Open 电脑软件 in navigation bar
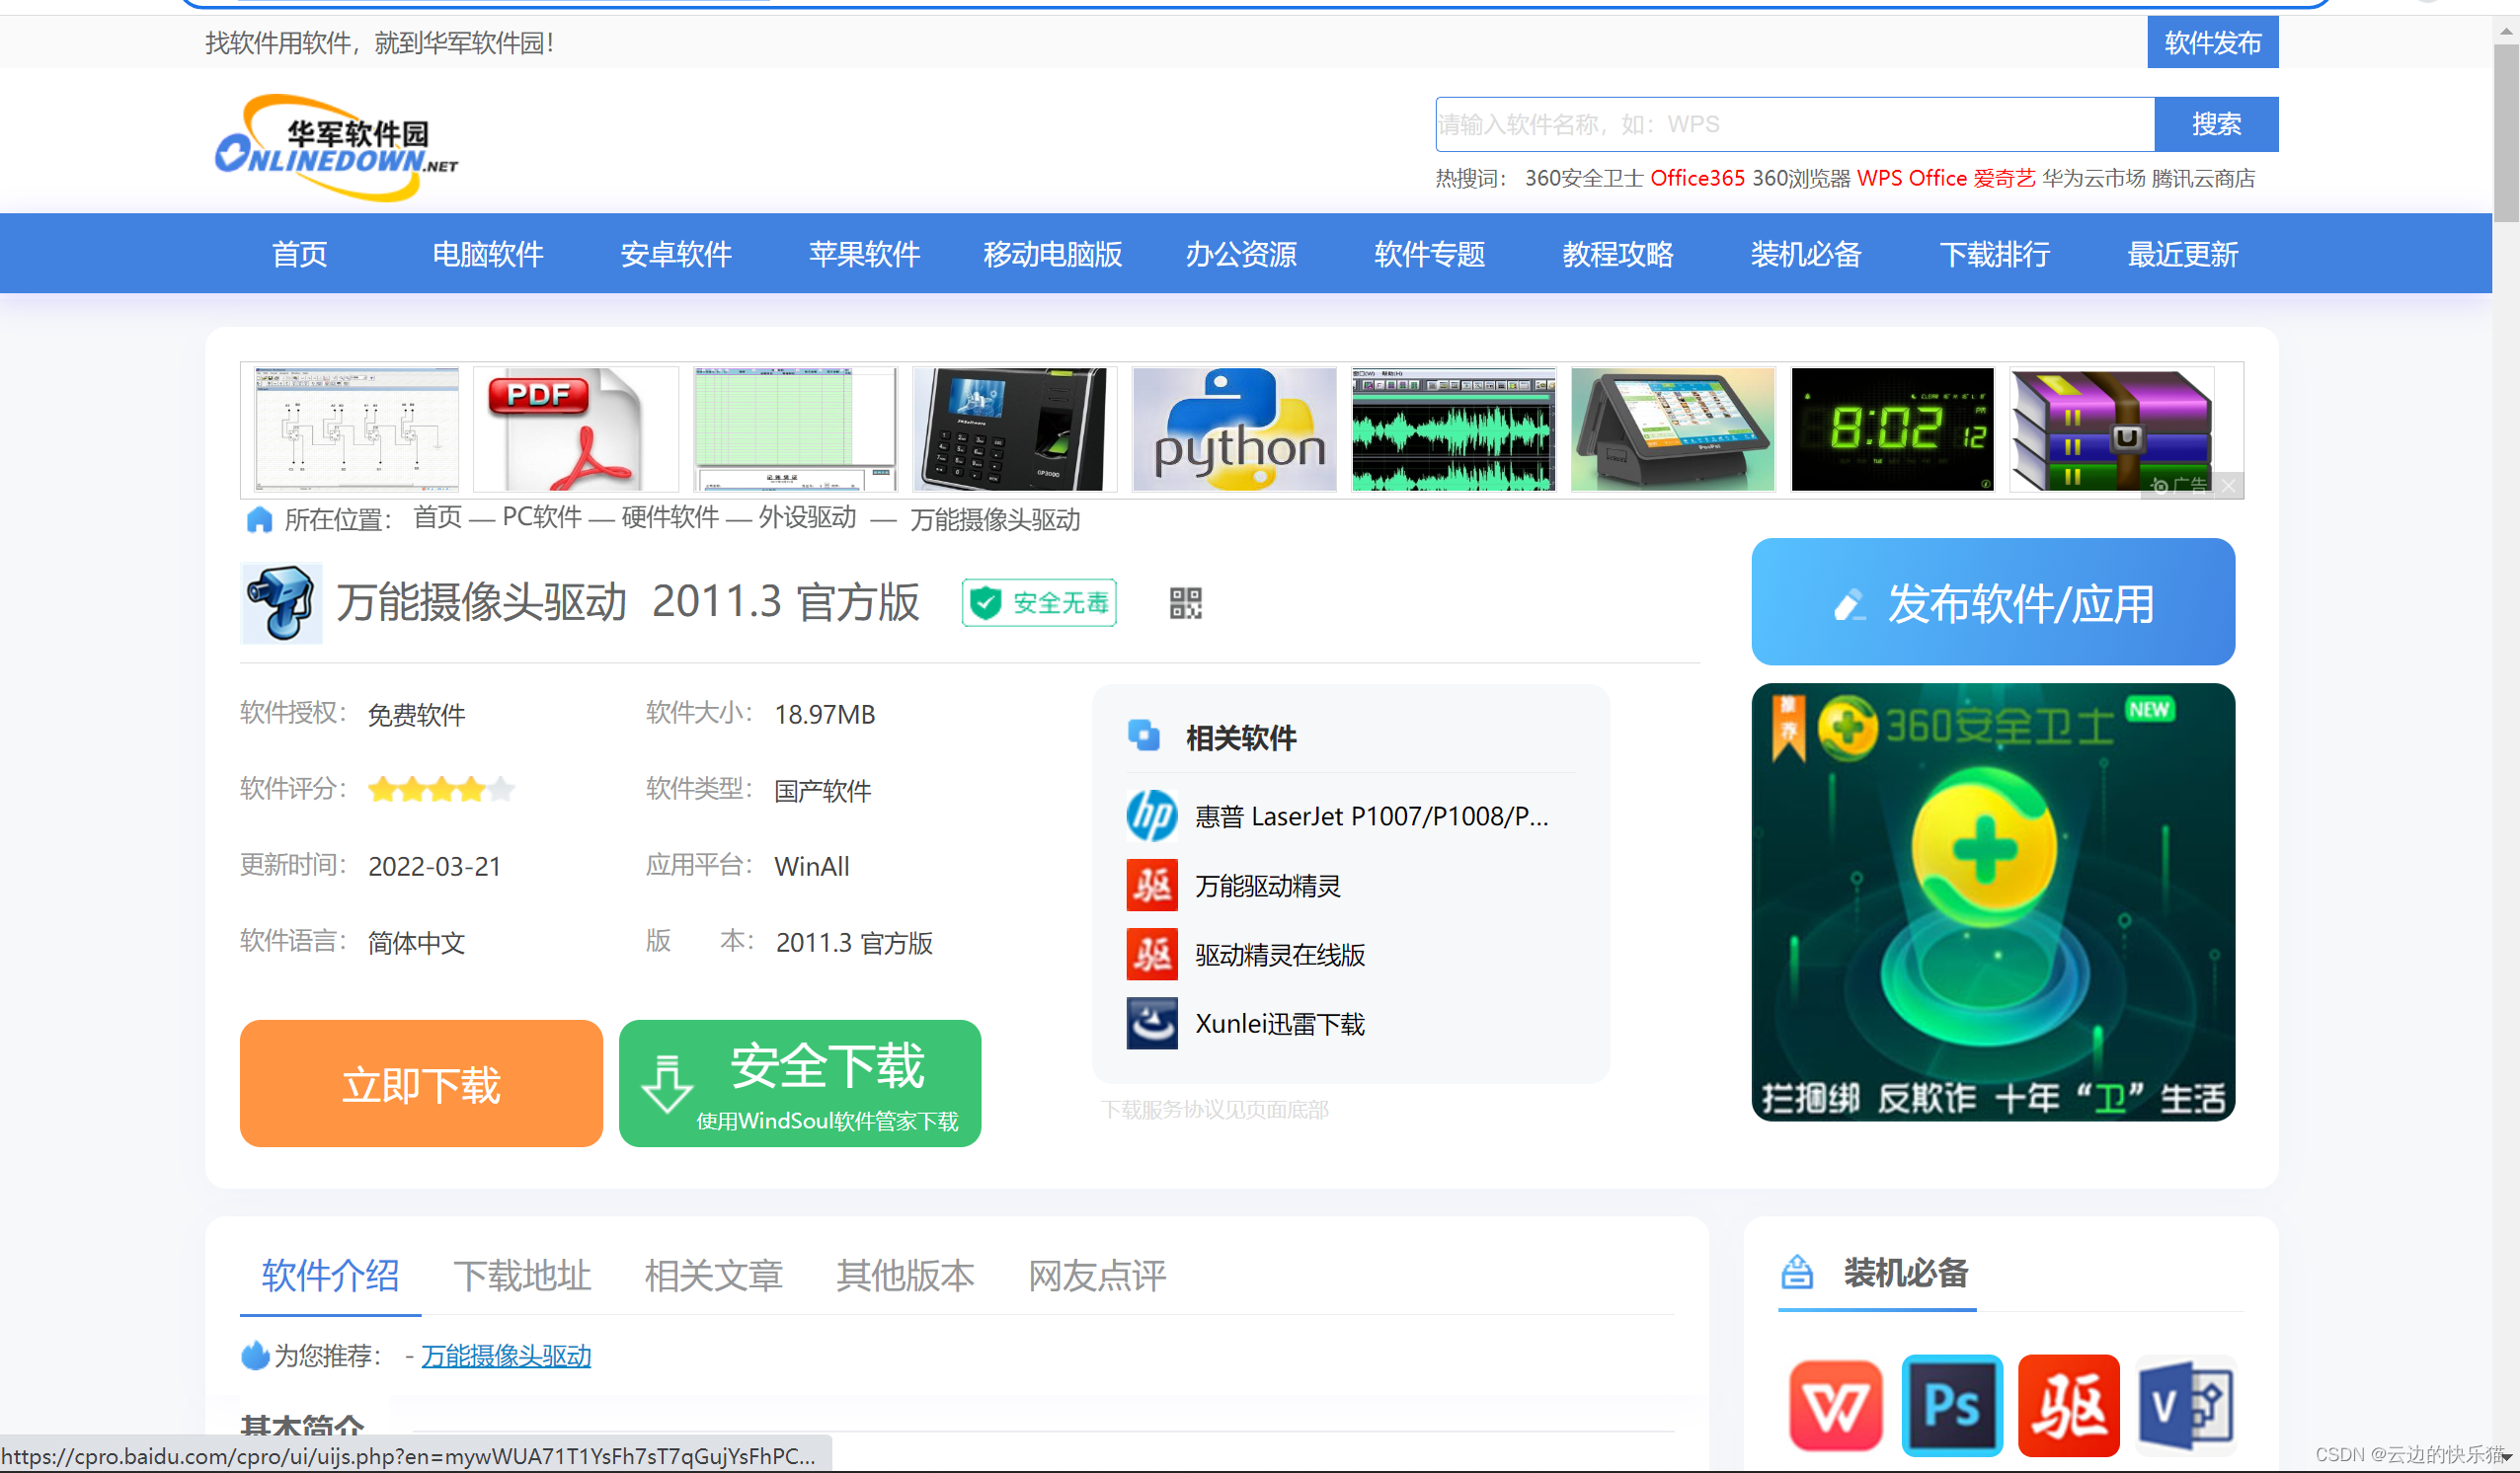The height and width of the screenshot is (1473, 2520). (x=487, y=254)
